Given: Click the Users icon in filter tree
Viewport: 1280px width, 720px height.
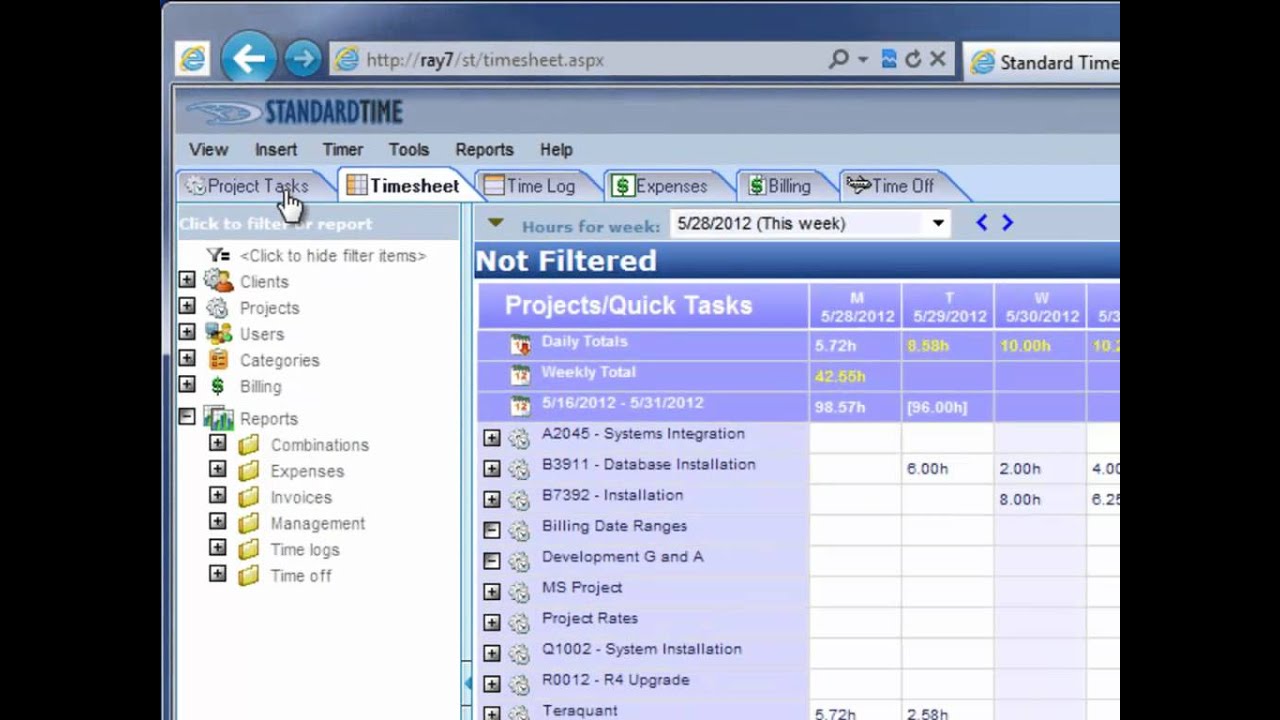Looking at the screenshot, I should click(218, 334).
